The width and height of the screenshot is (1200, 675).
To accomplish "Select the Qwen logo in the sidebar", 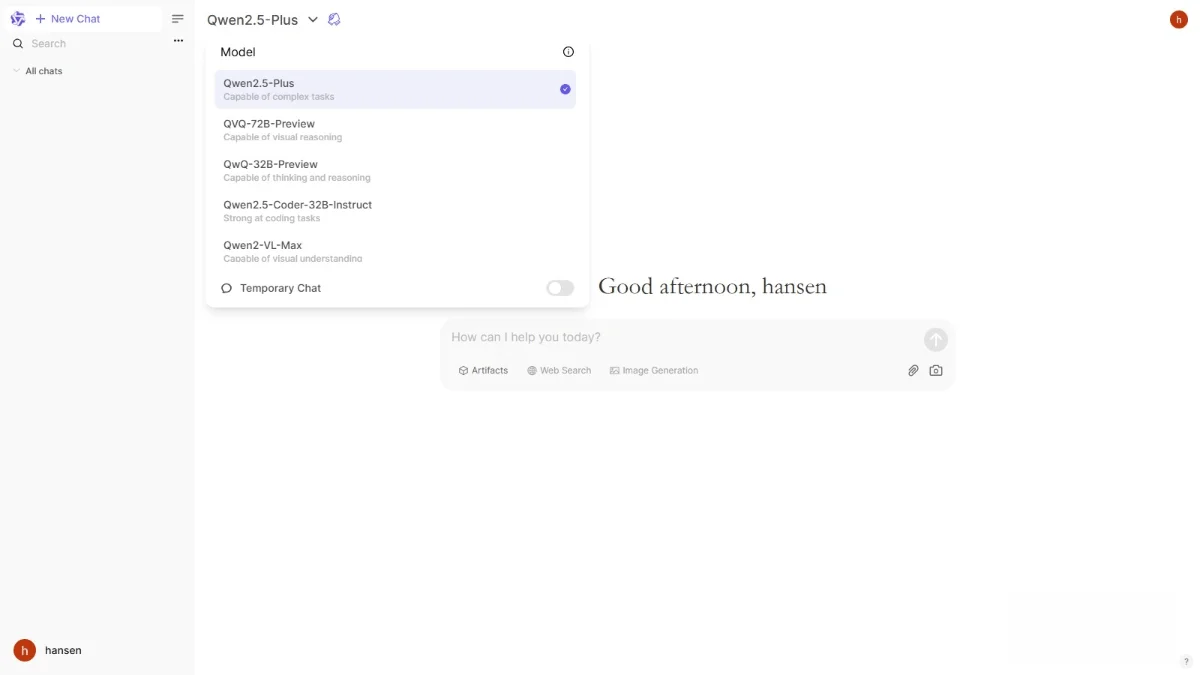I will click(x=17, y=18).
